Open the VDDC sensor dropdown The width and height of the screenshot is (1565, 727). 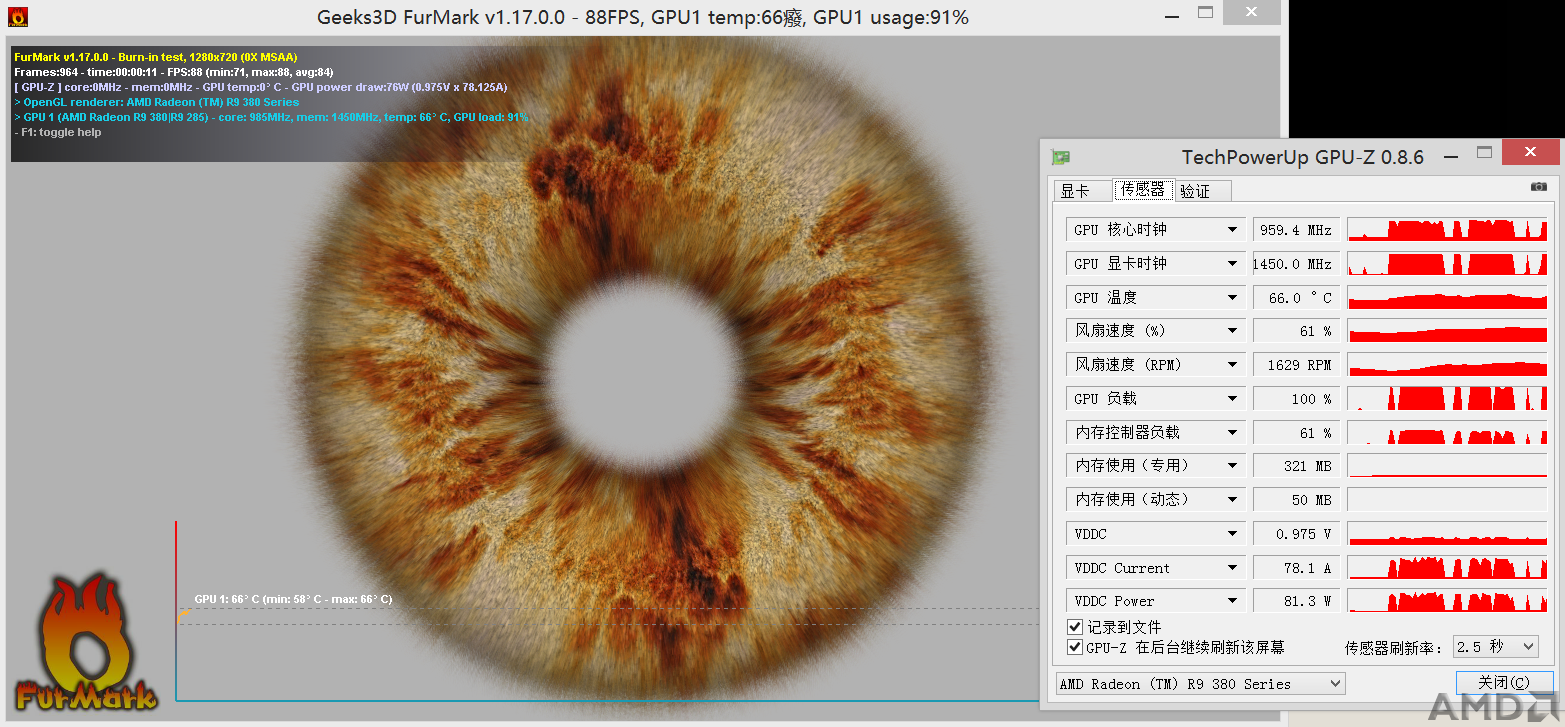point(1233,534)
